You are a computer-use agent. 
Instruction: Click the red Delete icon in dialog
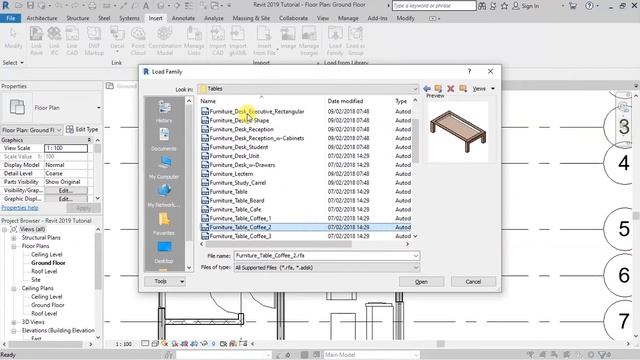coord(451,88)
